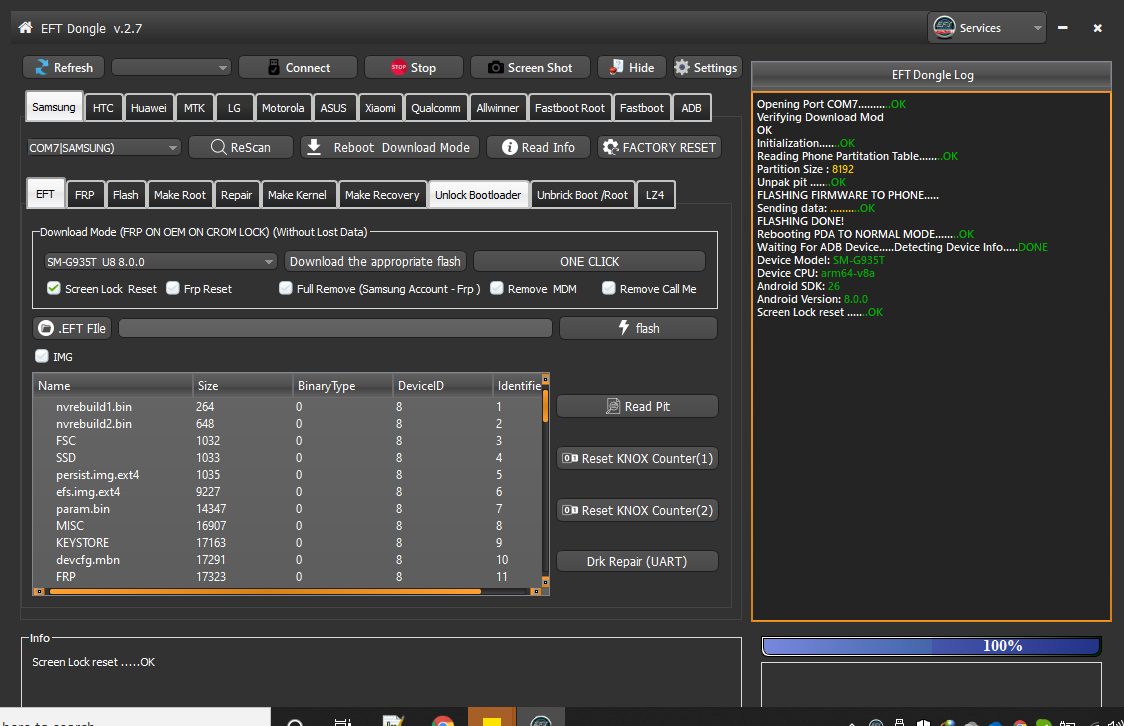The width and height of the screenshot is (1124, 726).
Task: Tick the IMG checkbox
Action: pyautogui.click(x=42, y=356)
